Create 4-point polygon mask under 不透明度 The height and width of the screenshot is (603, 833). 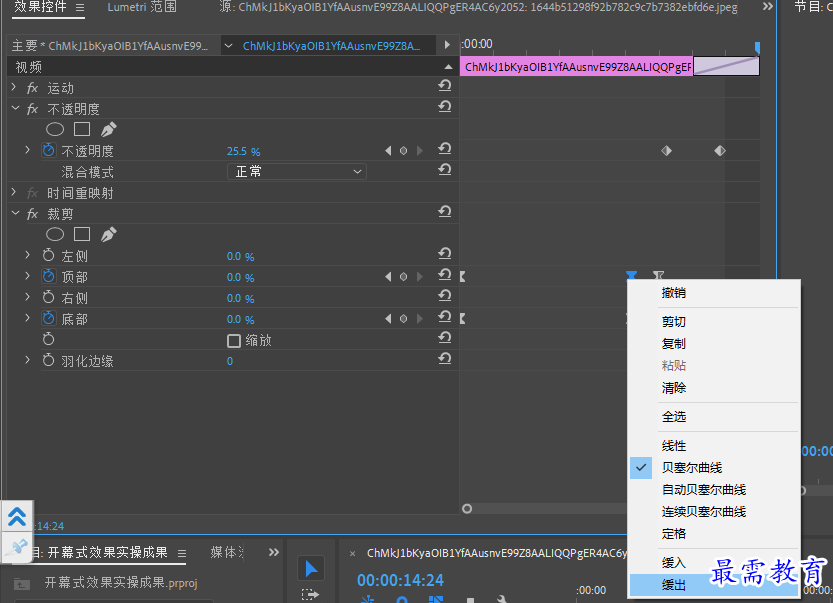click(82, 129)
